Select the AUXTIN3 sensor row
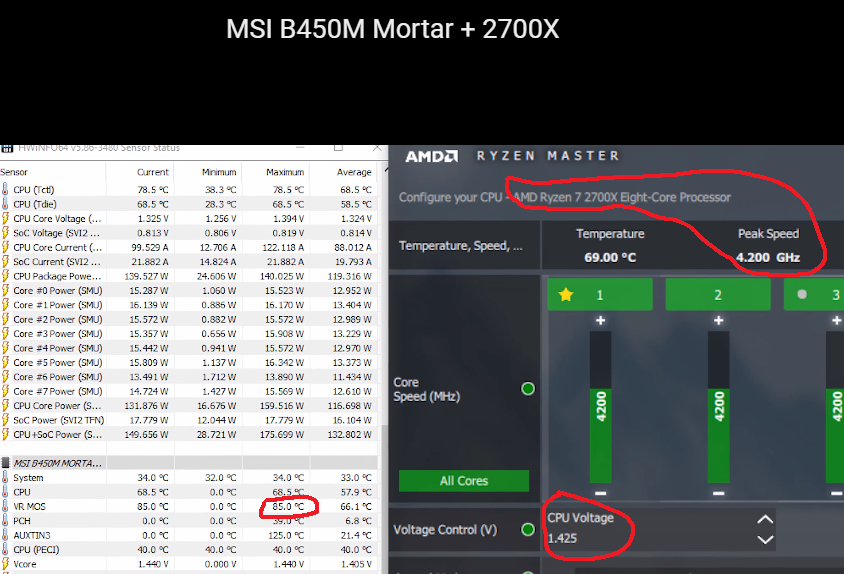The height and width of the screenshot is (574, 844). 188,535
